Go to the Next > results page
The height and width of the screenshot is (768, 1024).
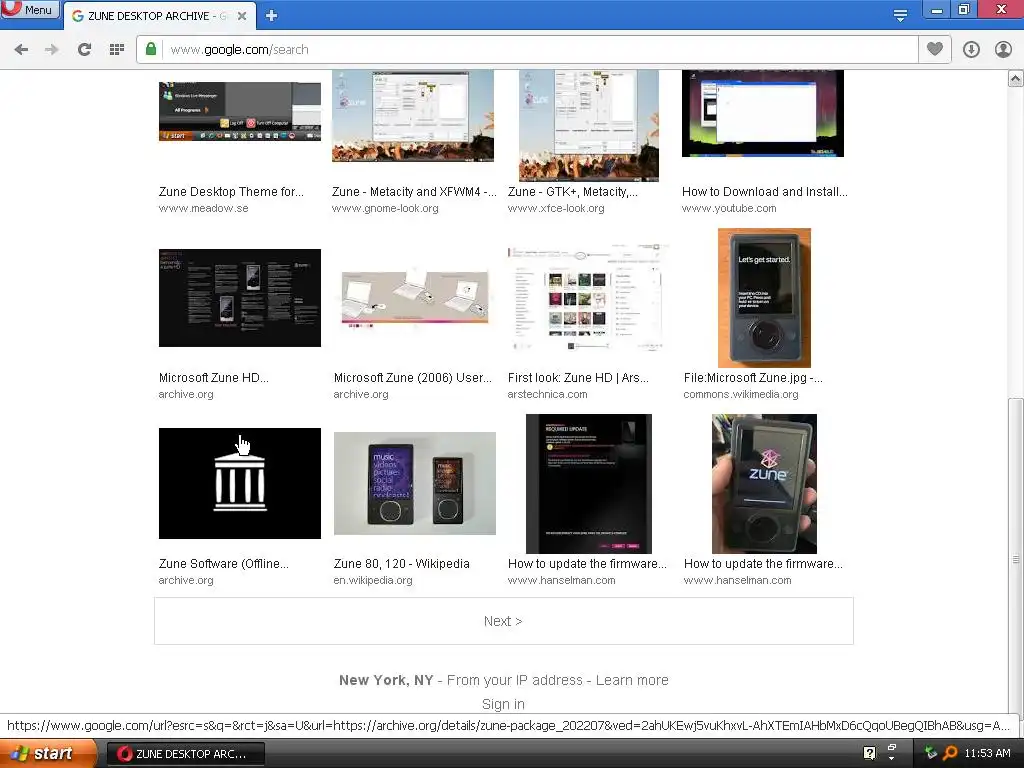click(504, 621)
